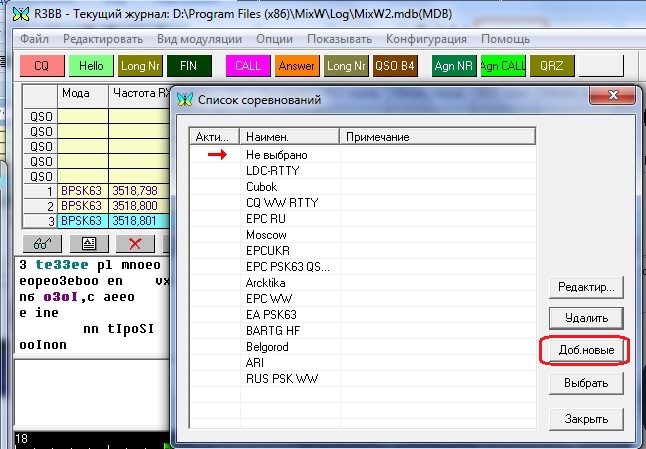
Task: Click the Редактир... button
Action: (x=585, y=287)
